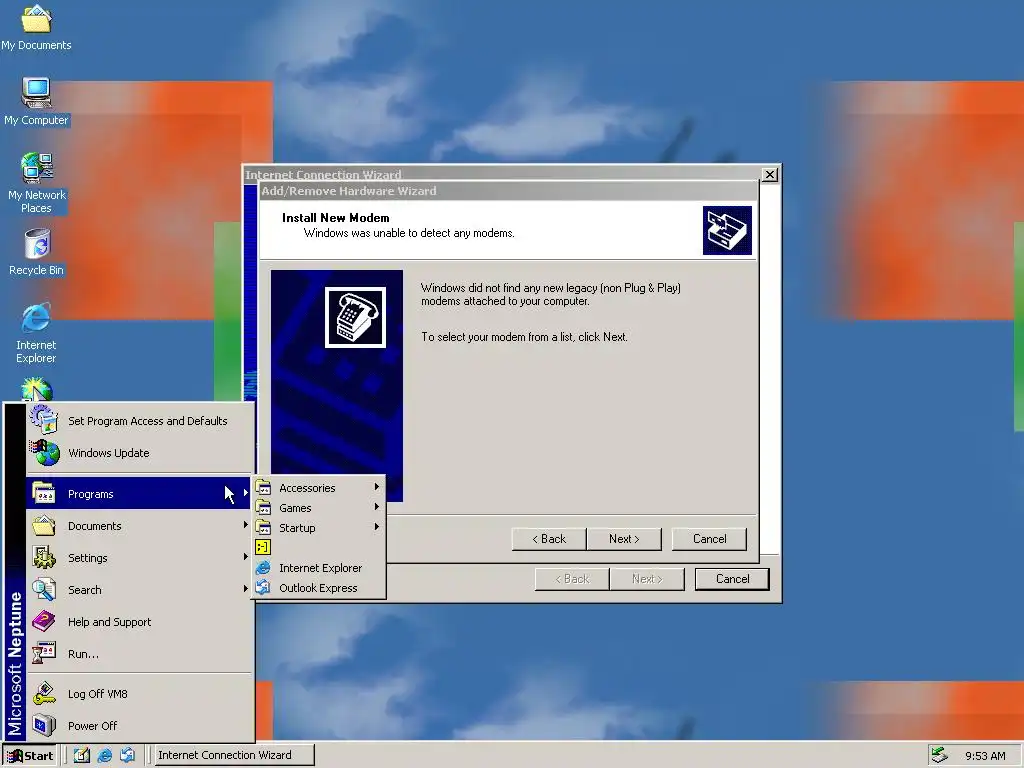Click the hardware wizard header icon

pyautogui.click(x=727, y=231)
